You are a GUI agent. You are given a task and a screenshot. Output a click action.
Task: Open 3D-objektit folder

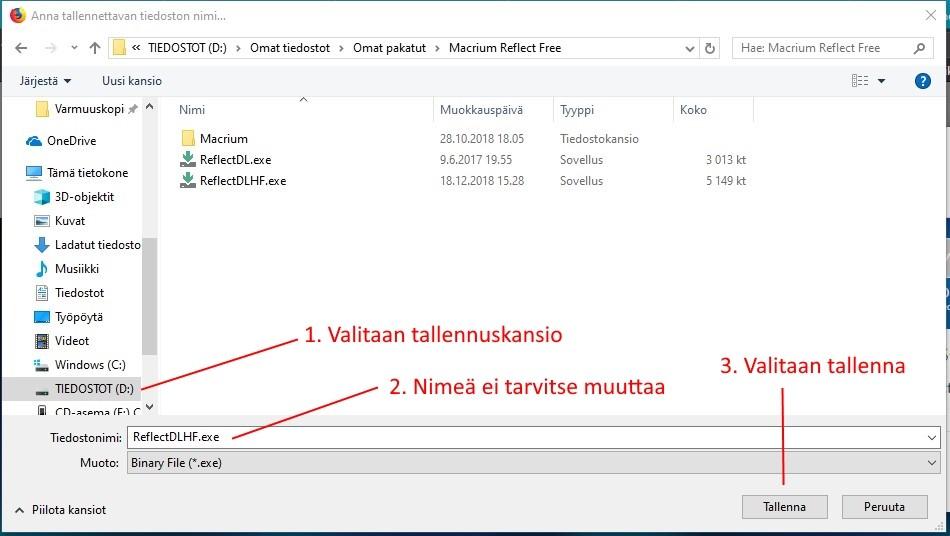(x=84, y=197)
